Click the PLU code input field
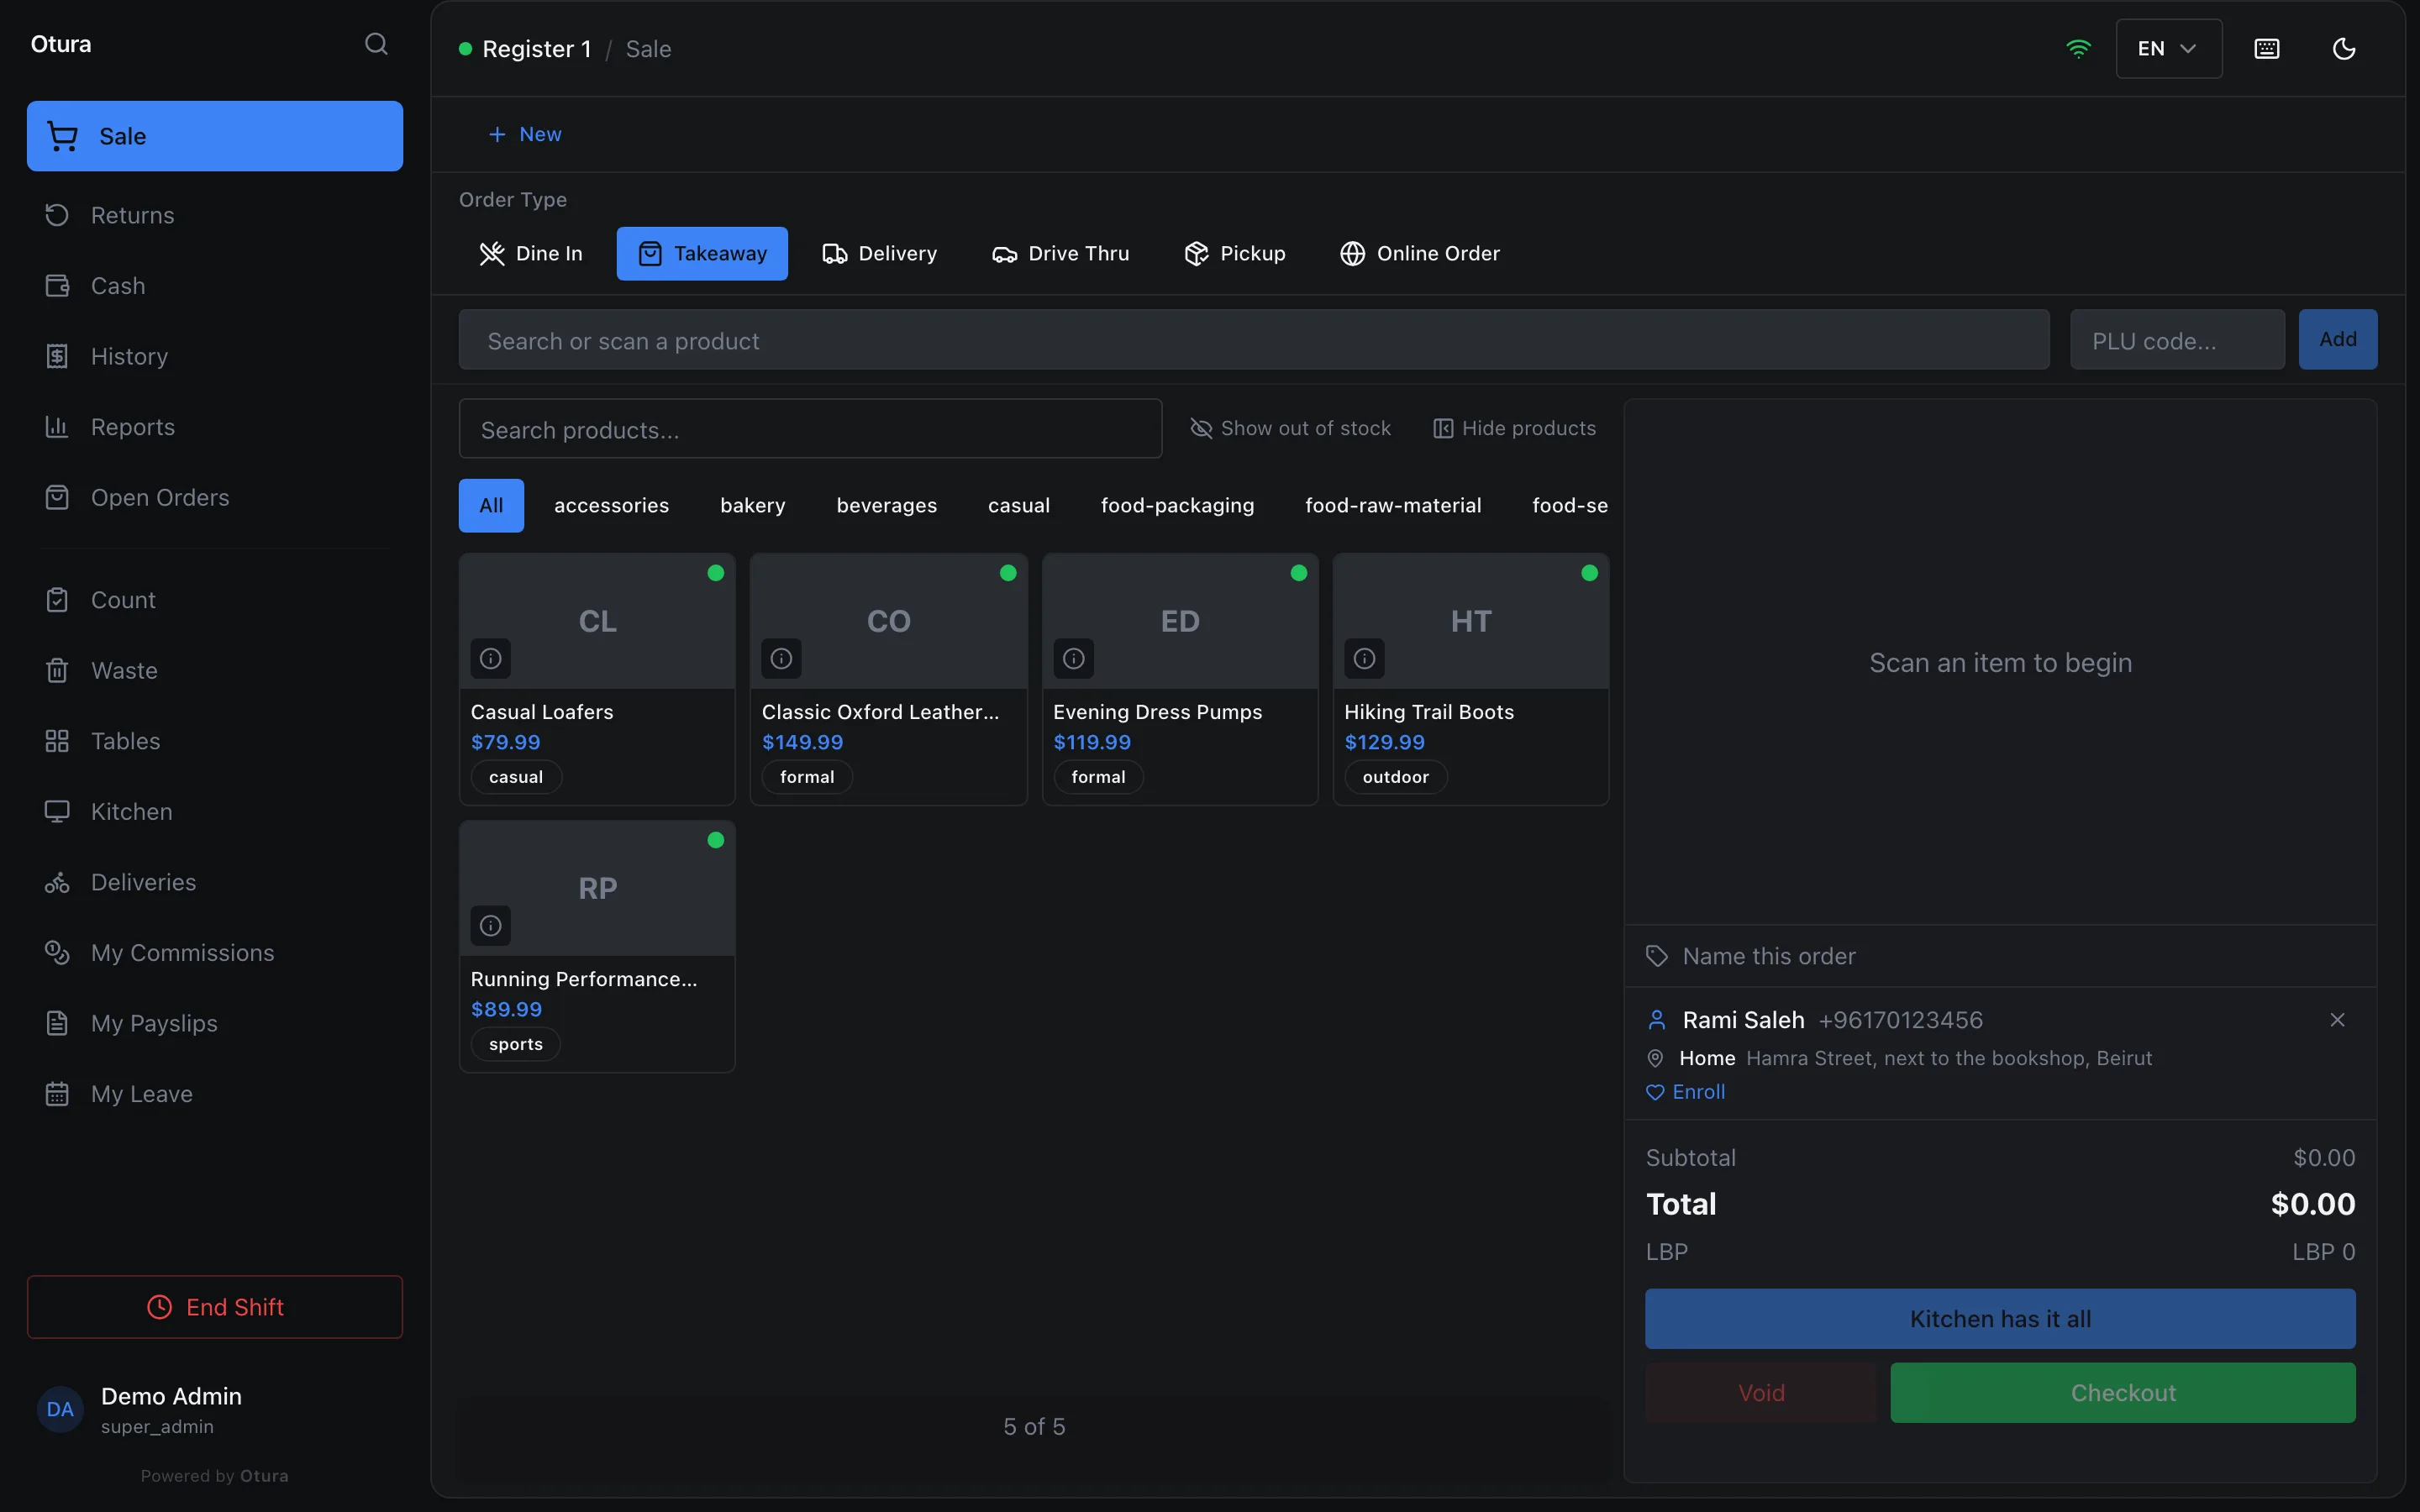Screen dimensions: 2420x1512 coord(2177,340)
